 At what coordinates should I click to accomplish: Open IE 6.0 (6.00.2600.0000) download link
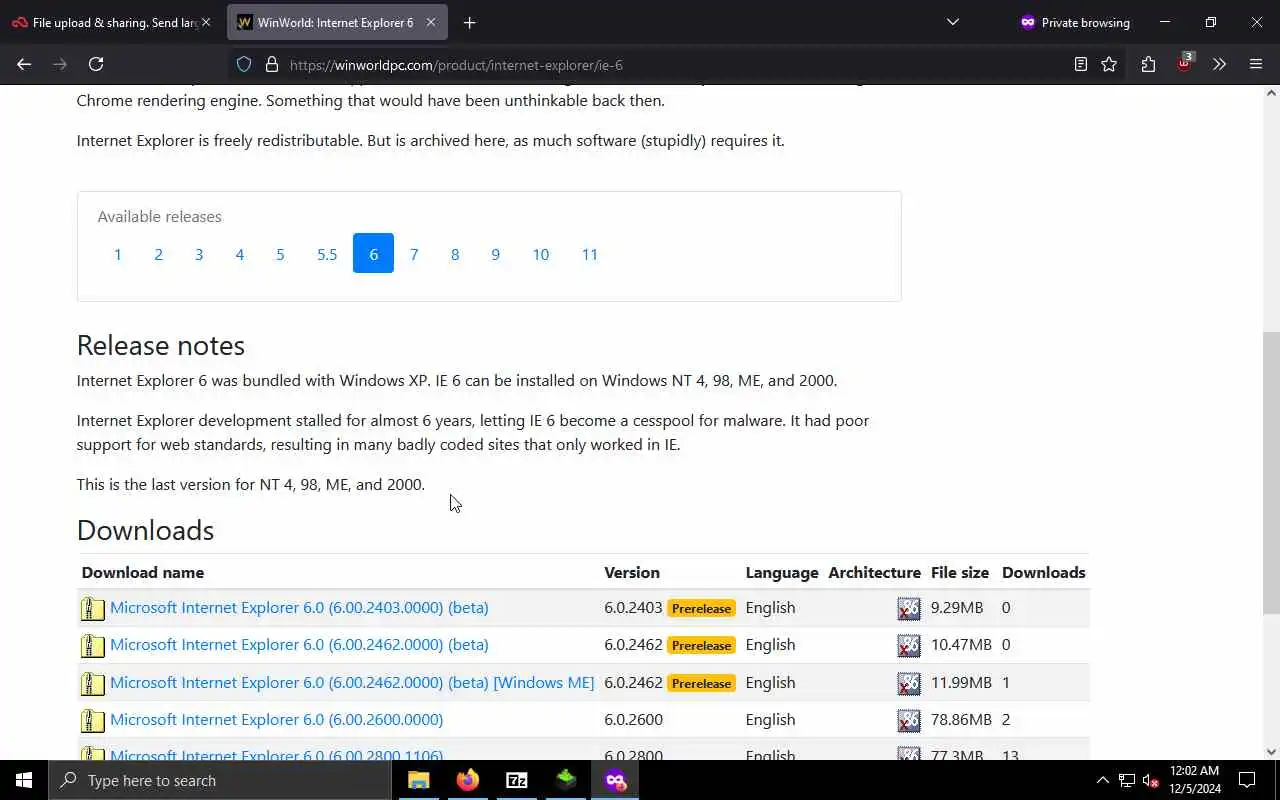276,719
